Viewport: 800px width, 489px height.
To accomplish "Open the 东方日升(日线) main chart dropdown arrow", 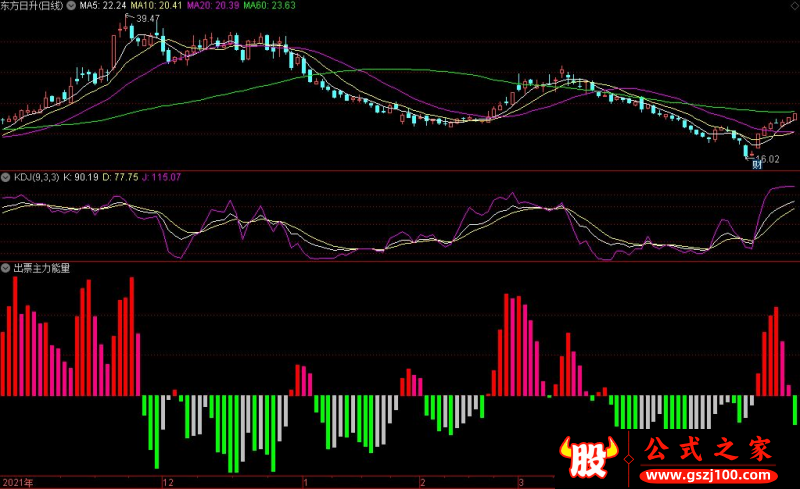I will pos(71,6).
